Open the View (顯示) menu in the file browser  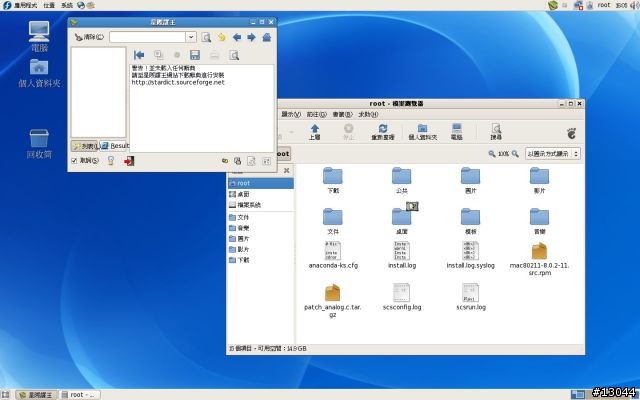pos(291,114)
